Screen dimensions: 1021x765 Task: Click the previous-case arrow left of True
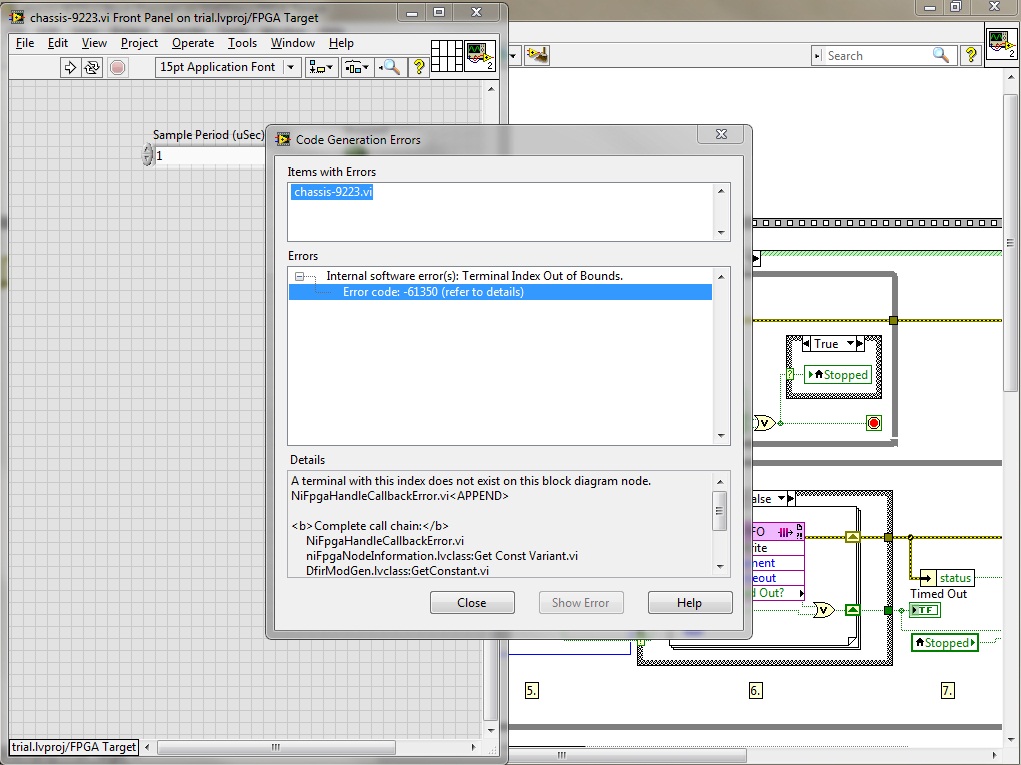click(x=806, y=343)
